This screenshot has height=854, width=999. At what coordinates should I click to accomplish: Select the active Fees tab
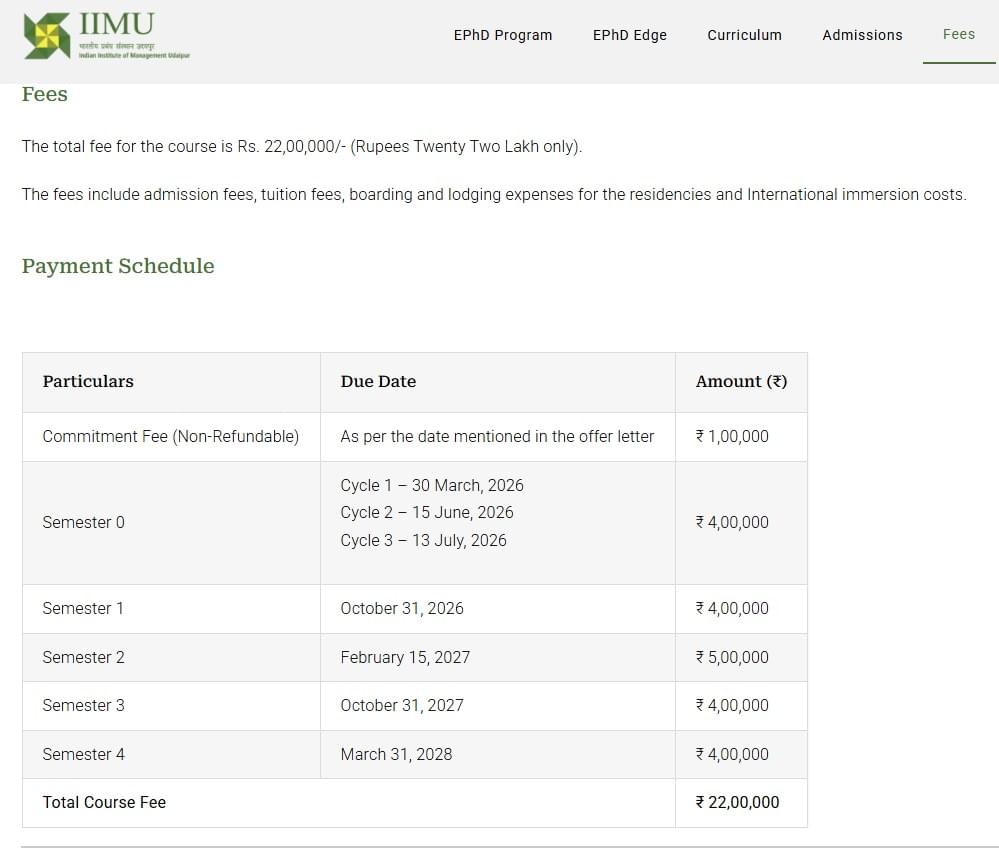tap(958, 33)
